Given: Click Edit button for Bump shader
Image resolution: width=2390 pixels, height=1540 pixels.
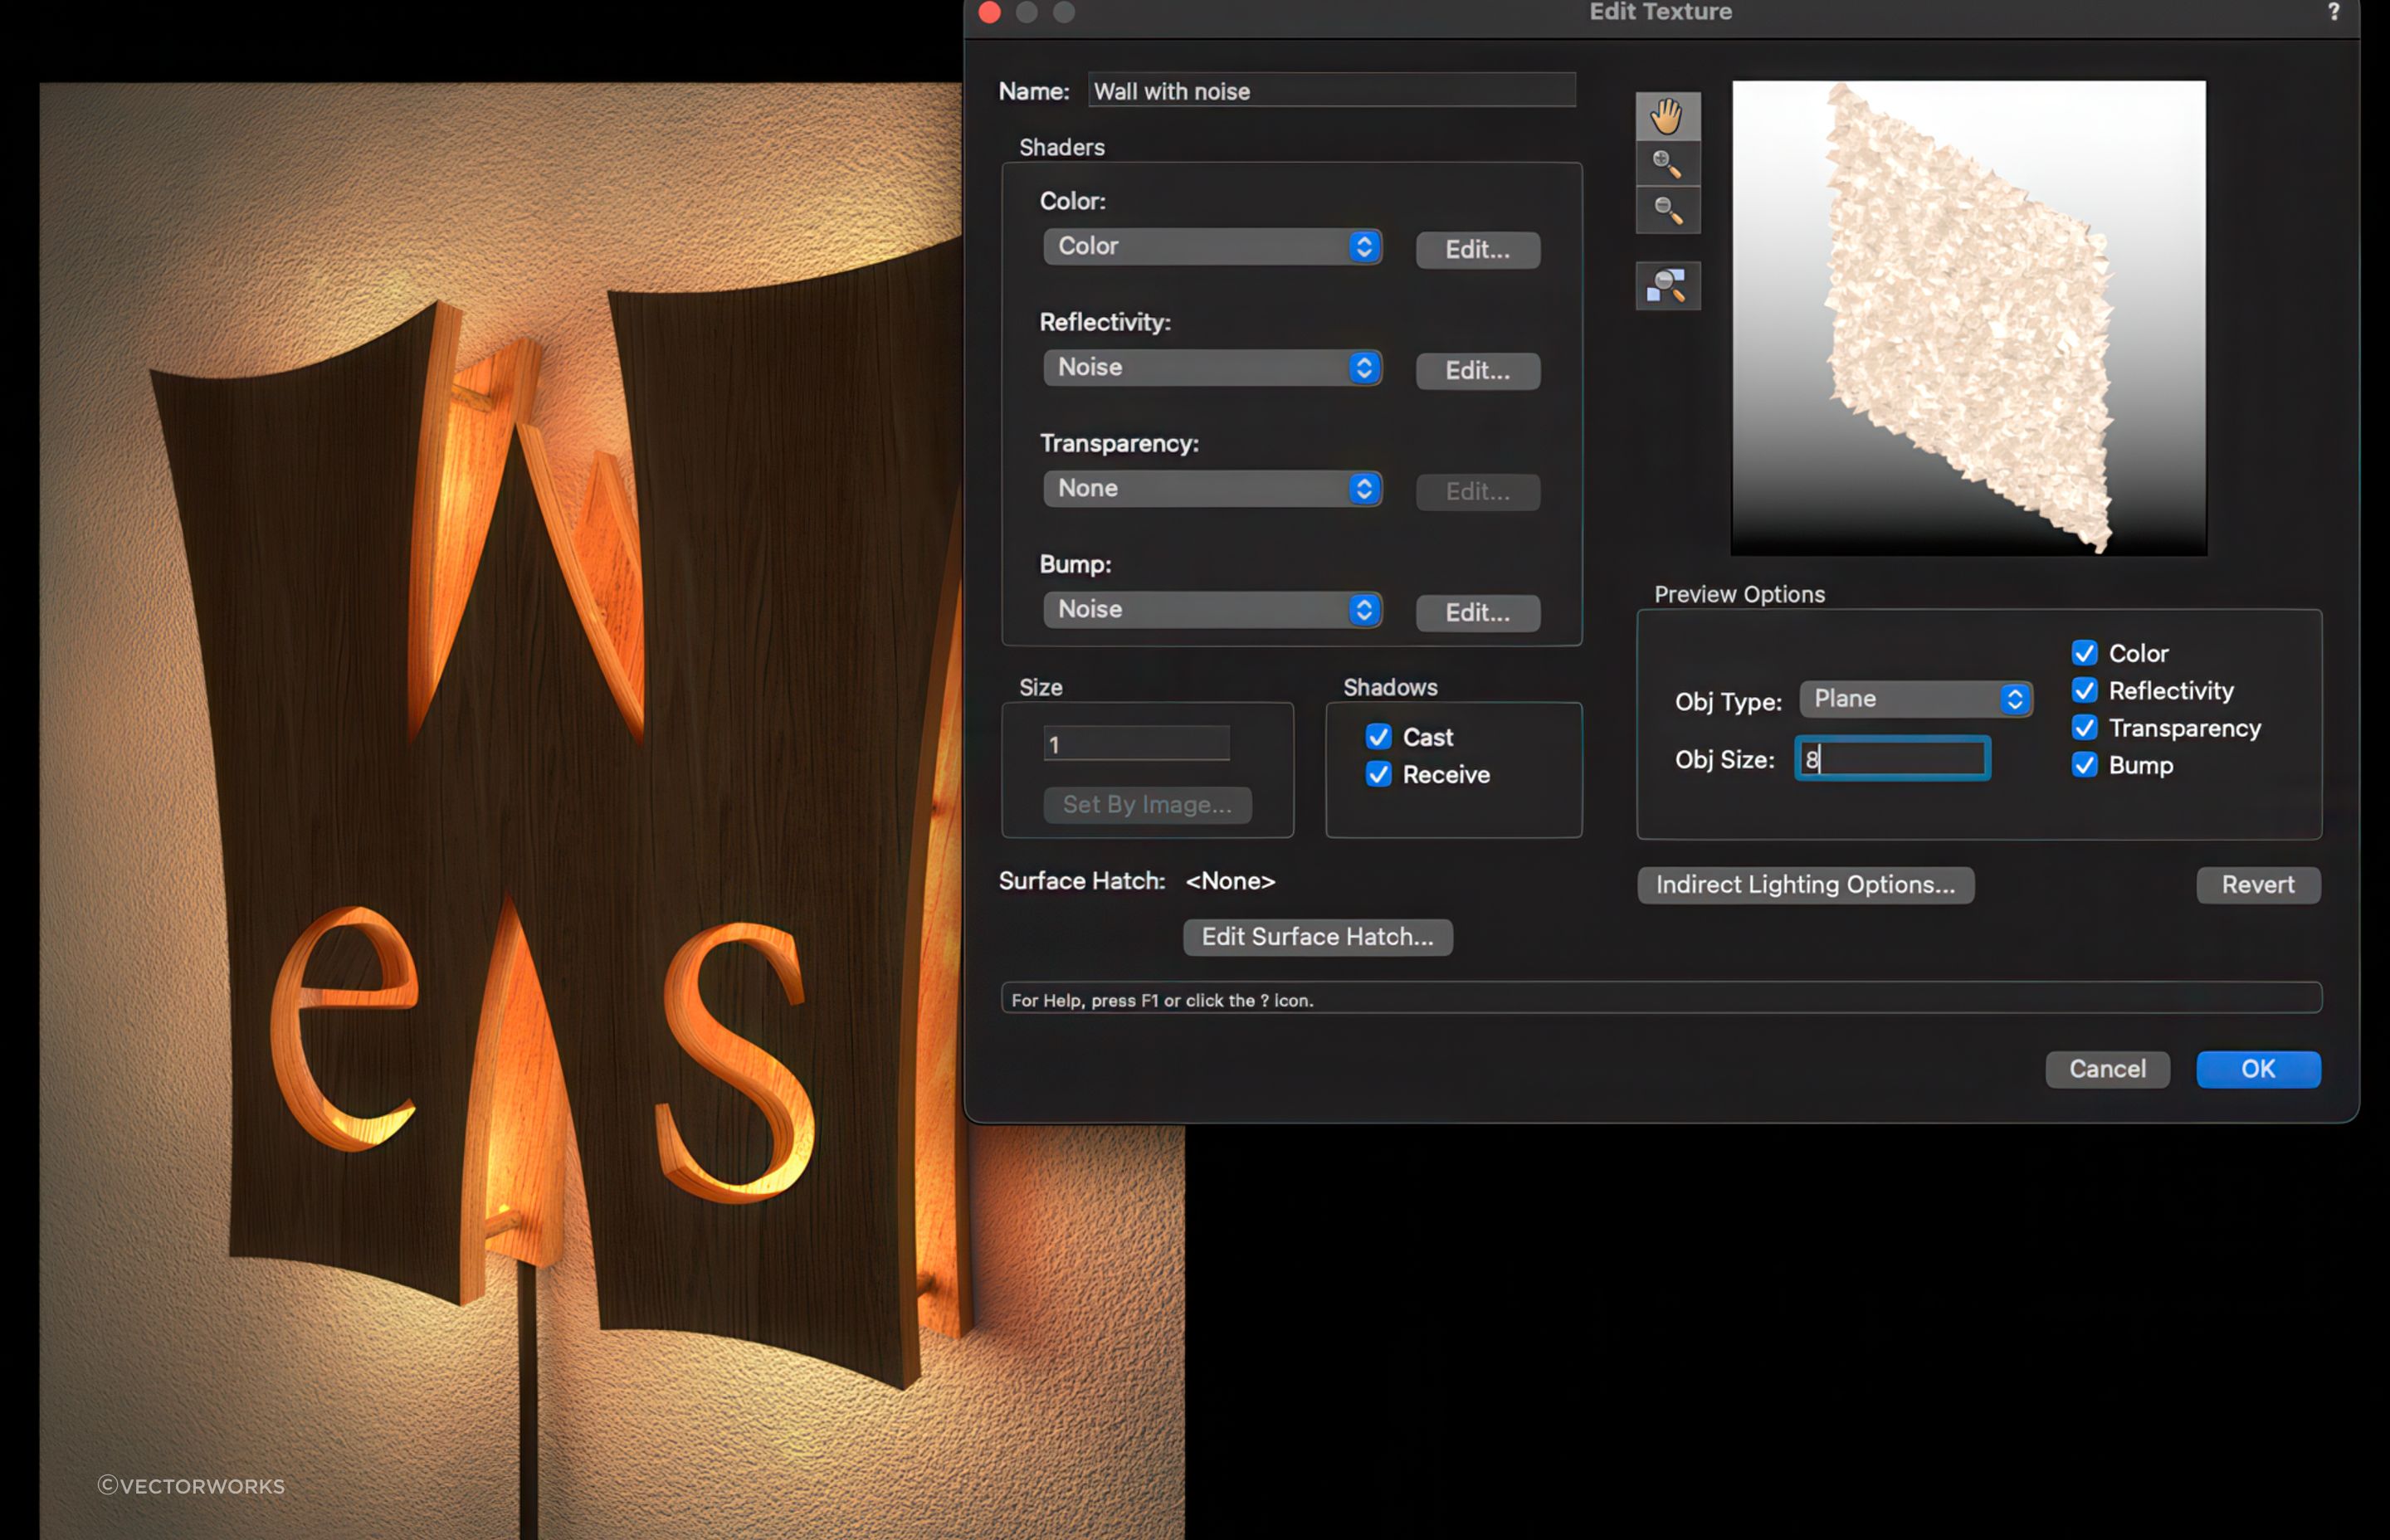Looking at the screenshot, I should click(x=1477, y=612).
